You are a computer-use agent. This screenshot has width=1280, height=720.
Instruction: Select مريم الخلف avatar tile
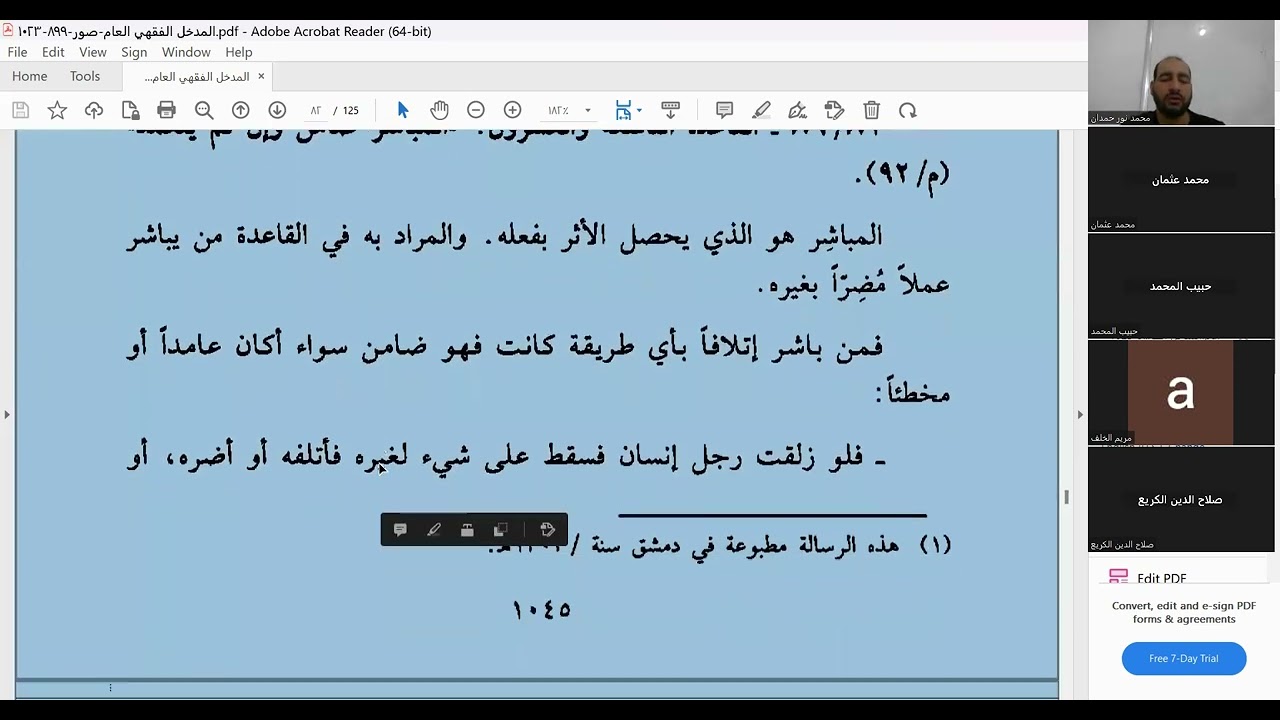[1181, 392]
